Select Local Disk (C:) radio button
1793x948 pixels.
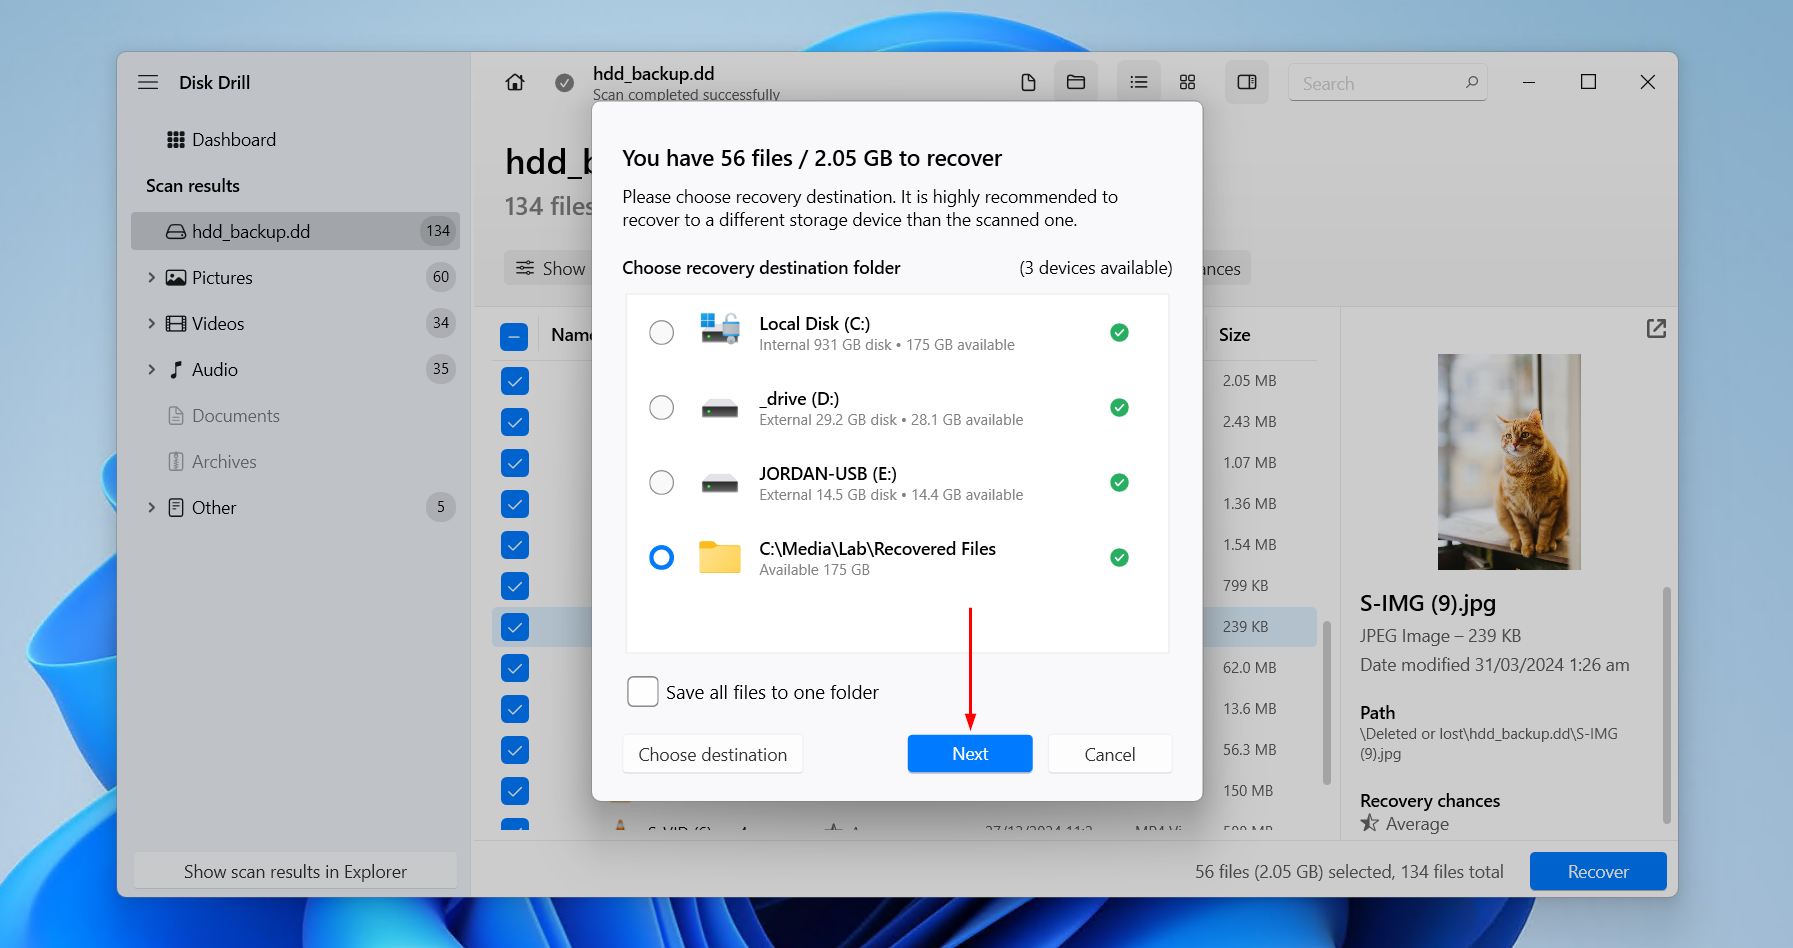pyautogui.click(x=661, y=333)
